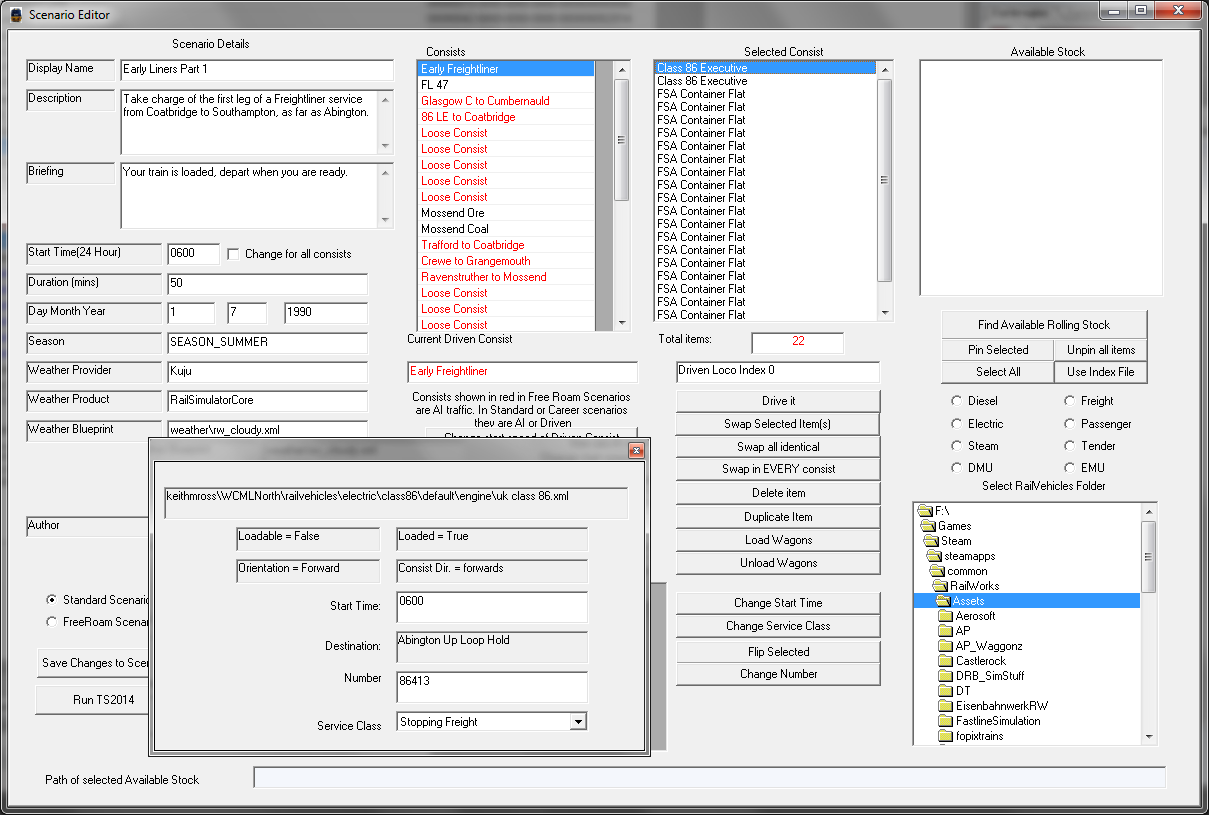Close the class 86 details popup
The height and width of the screenshot is (815, 1209).
click(x=635, y=450)
